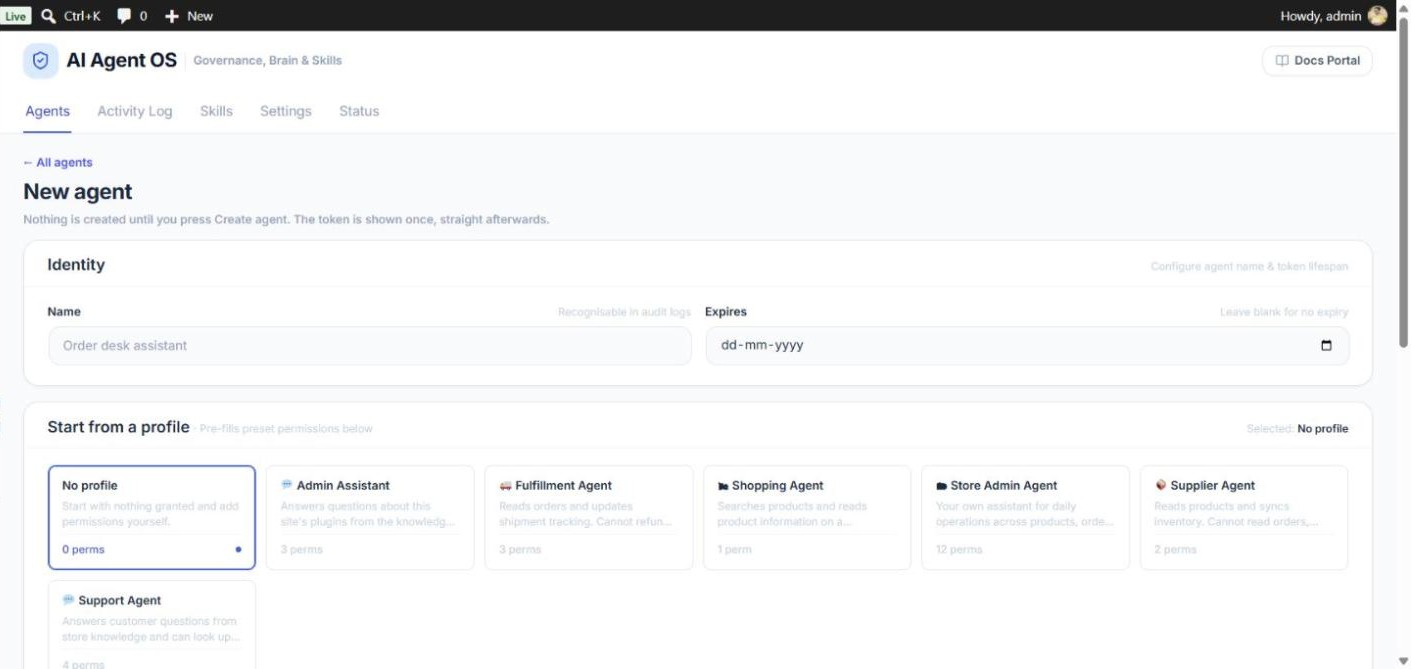Click the '2 perms' count text
Viewport: 1411px width, 669px height.
coord(1175,549)
